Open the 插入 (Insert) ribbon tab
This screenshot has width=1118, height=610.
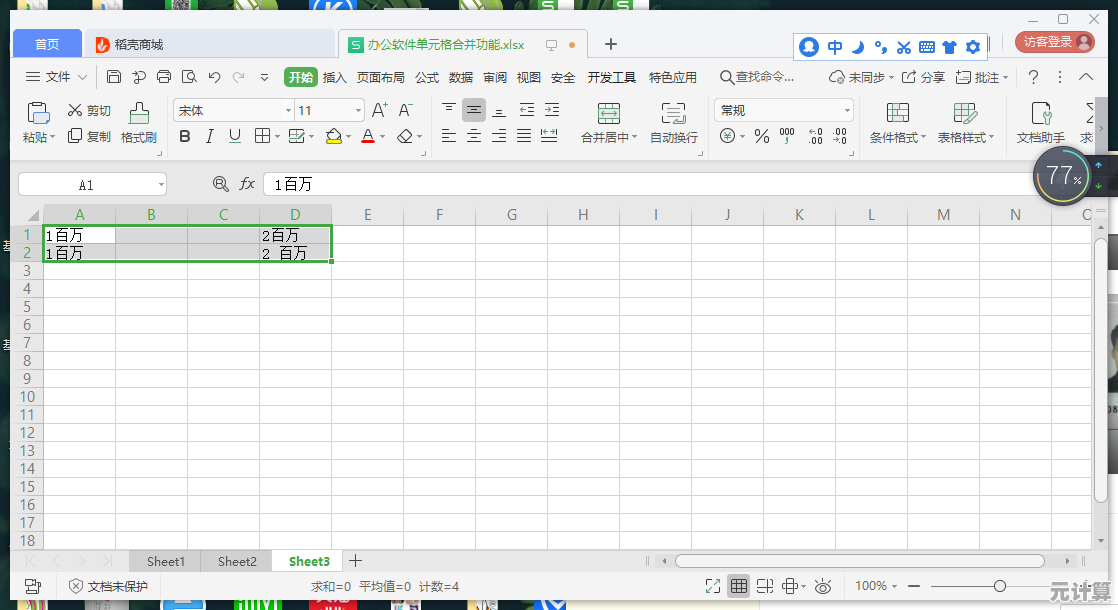coord(334,77)
